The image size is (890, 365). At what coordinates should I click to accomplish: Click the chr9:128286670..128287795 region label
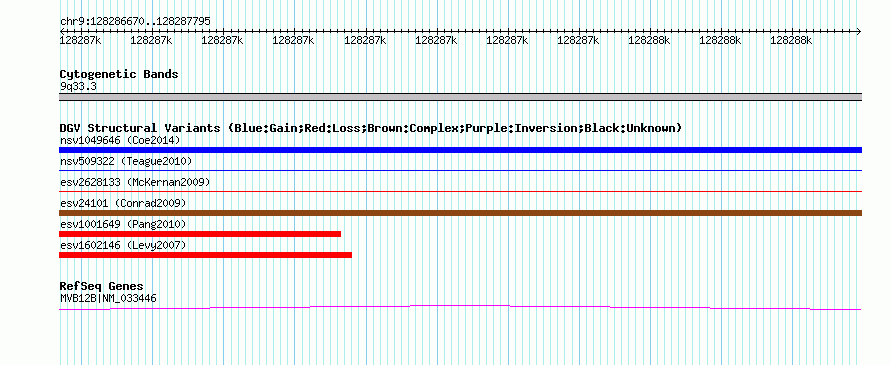coord(135,22)
